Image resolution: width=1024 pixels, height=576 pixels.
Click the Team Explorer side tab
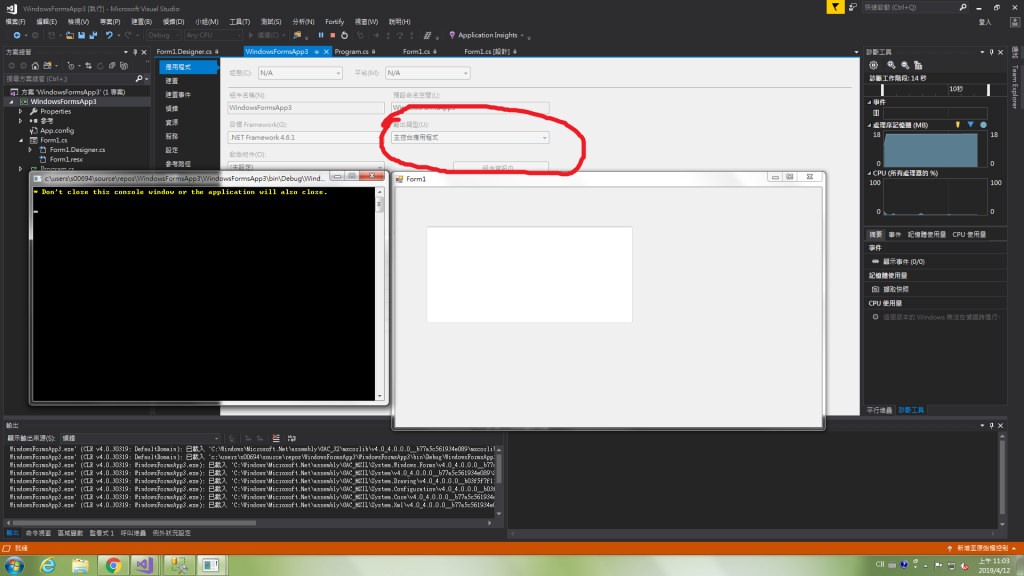[x=1015, y=86]
